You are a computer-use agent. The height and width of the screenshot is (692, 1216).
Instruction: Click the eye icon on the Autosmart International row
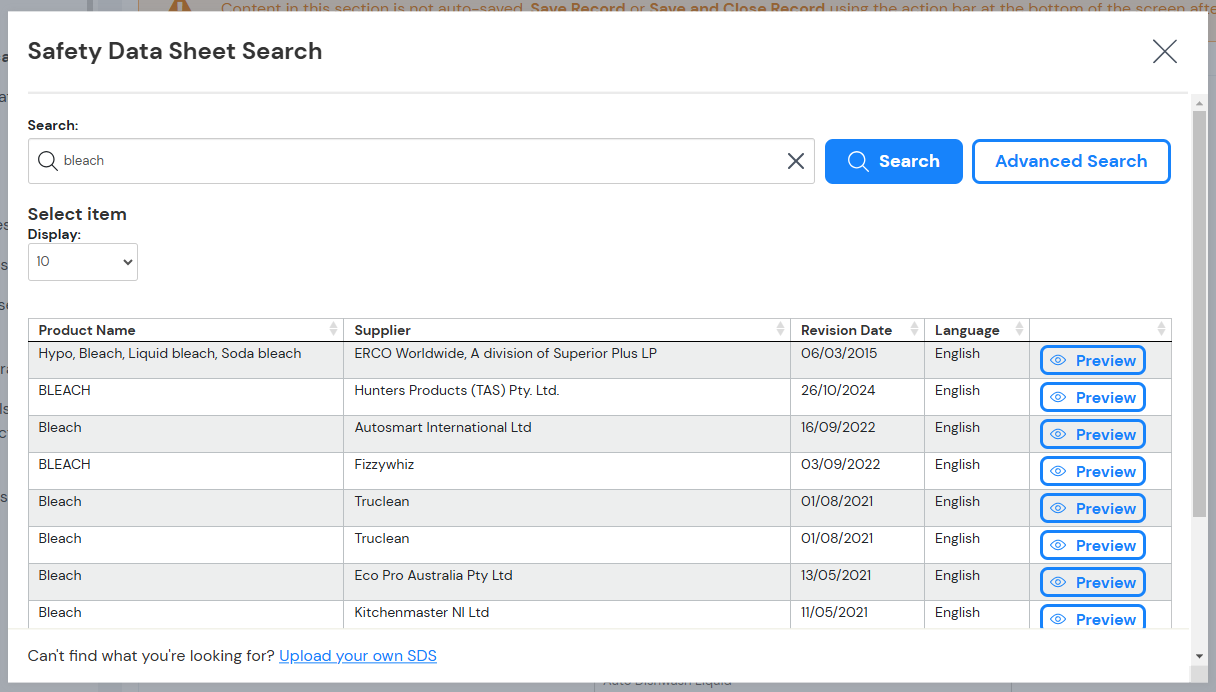click(1058, 434)
